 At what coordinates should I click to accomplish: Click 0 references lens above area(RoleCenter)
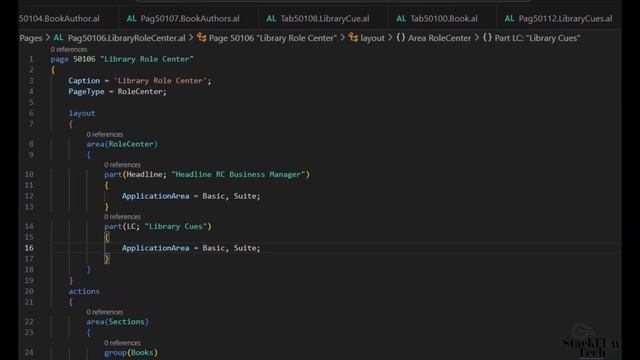(x=104, y=134)
